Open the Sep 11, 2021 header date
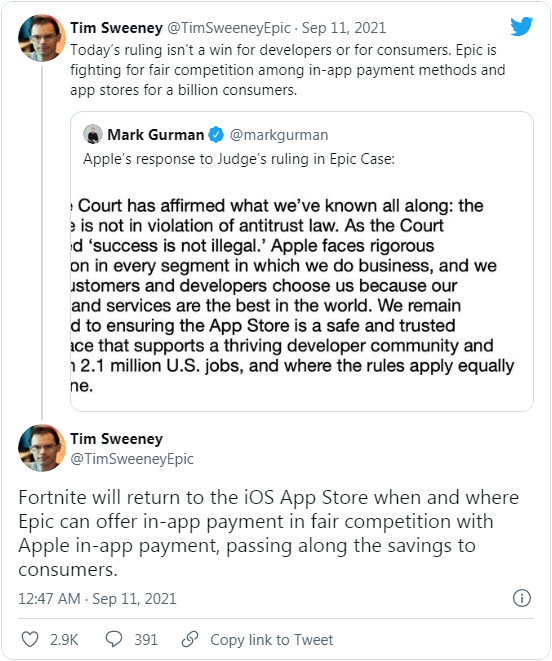This screenshot has width=552, height=661. pos(344,28)
